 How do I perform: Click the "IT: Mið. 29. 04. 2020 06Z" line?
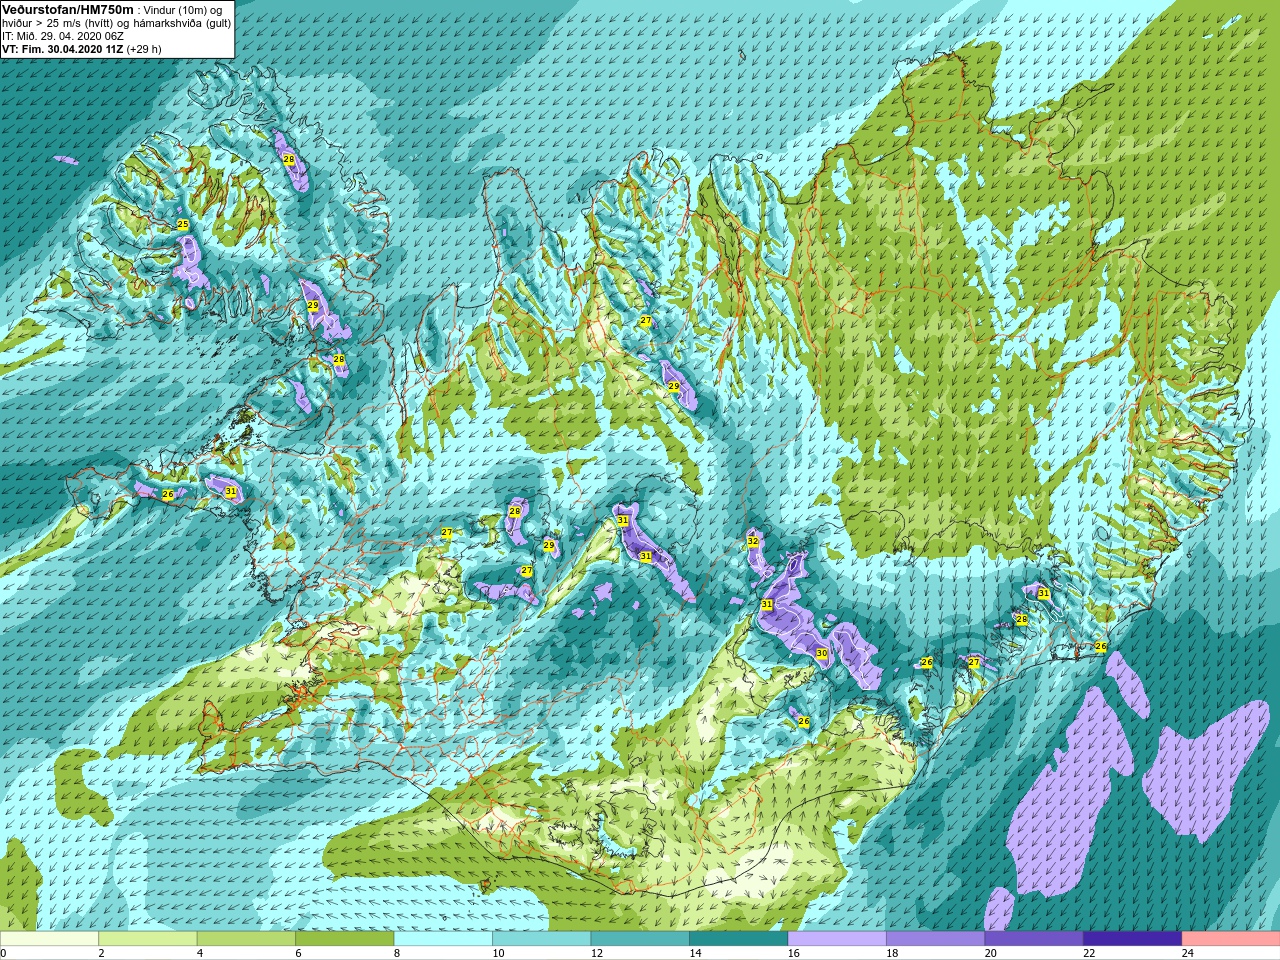[x=63, y=36]
